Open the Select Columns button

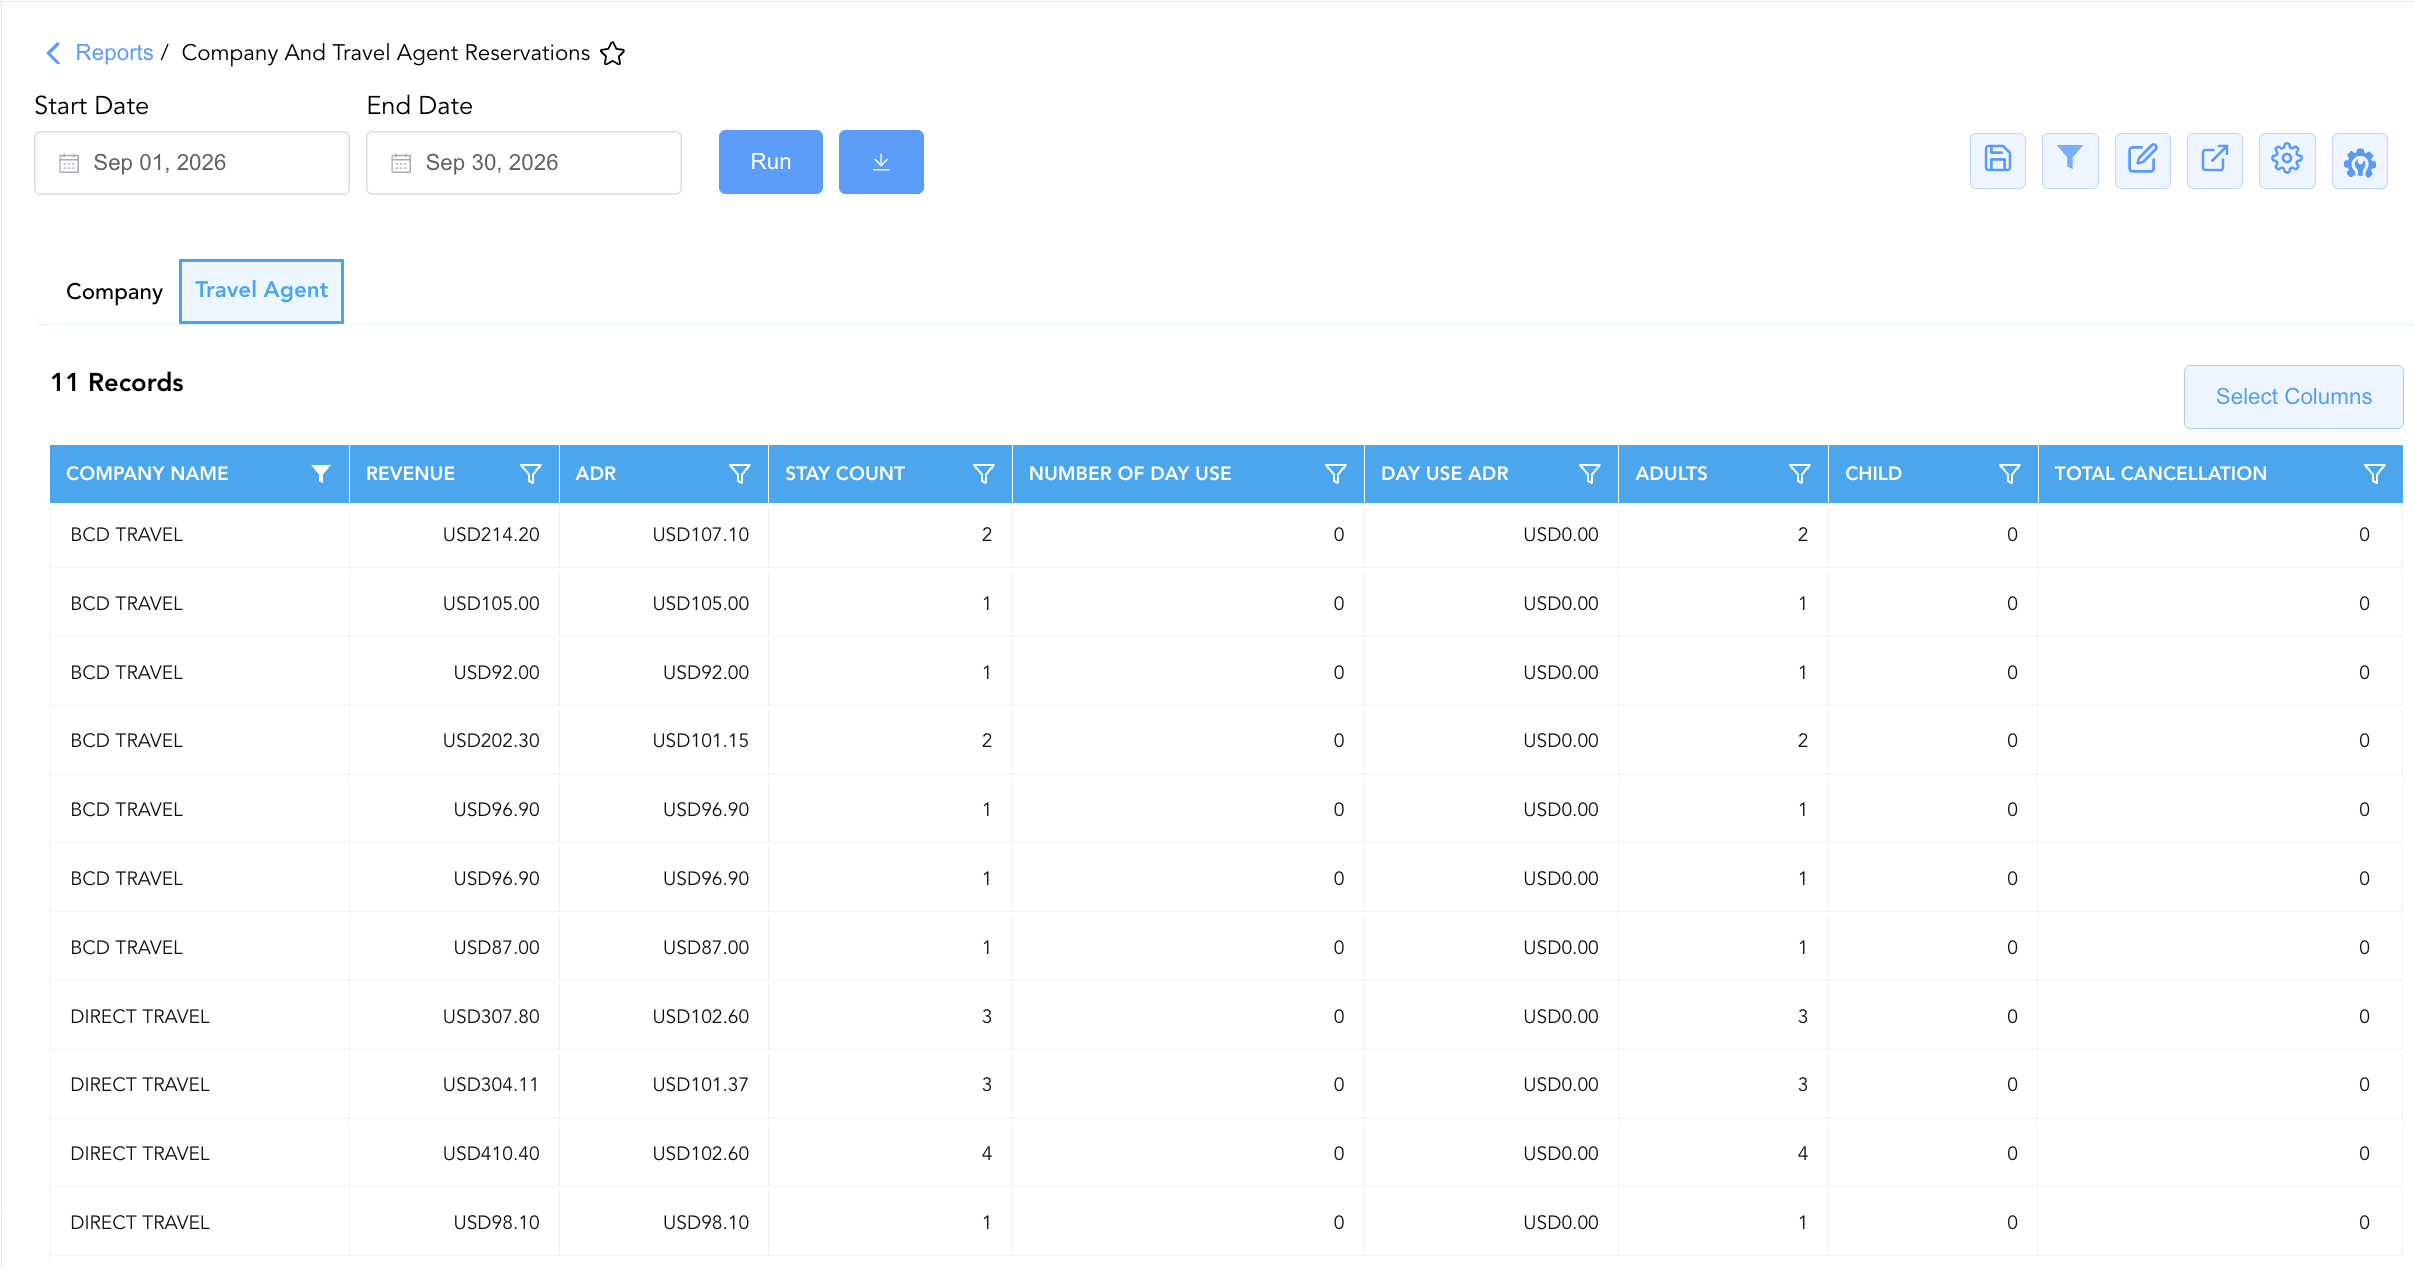(x=2293, y=397)
